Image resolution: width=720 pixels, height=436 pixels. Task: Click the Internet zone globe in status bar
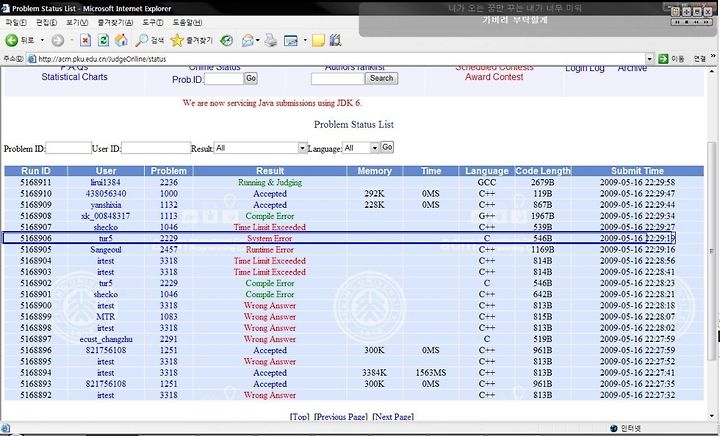pos(614,428)
